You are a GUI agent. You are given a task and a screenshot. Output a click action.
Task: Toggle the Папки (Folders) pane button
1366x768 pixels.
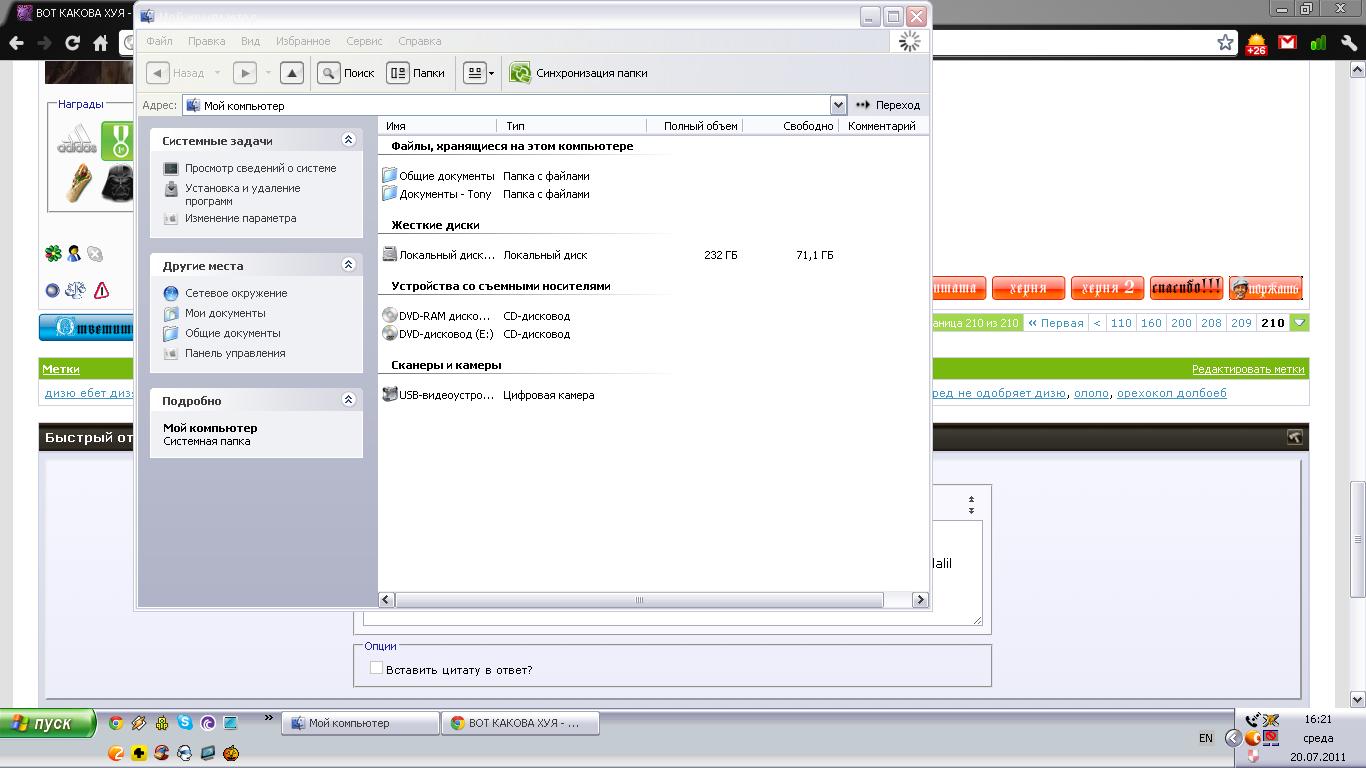pyautogui.click(x=416, y=73)
